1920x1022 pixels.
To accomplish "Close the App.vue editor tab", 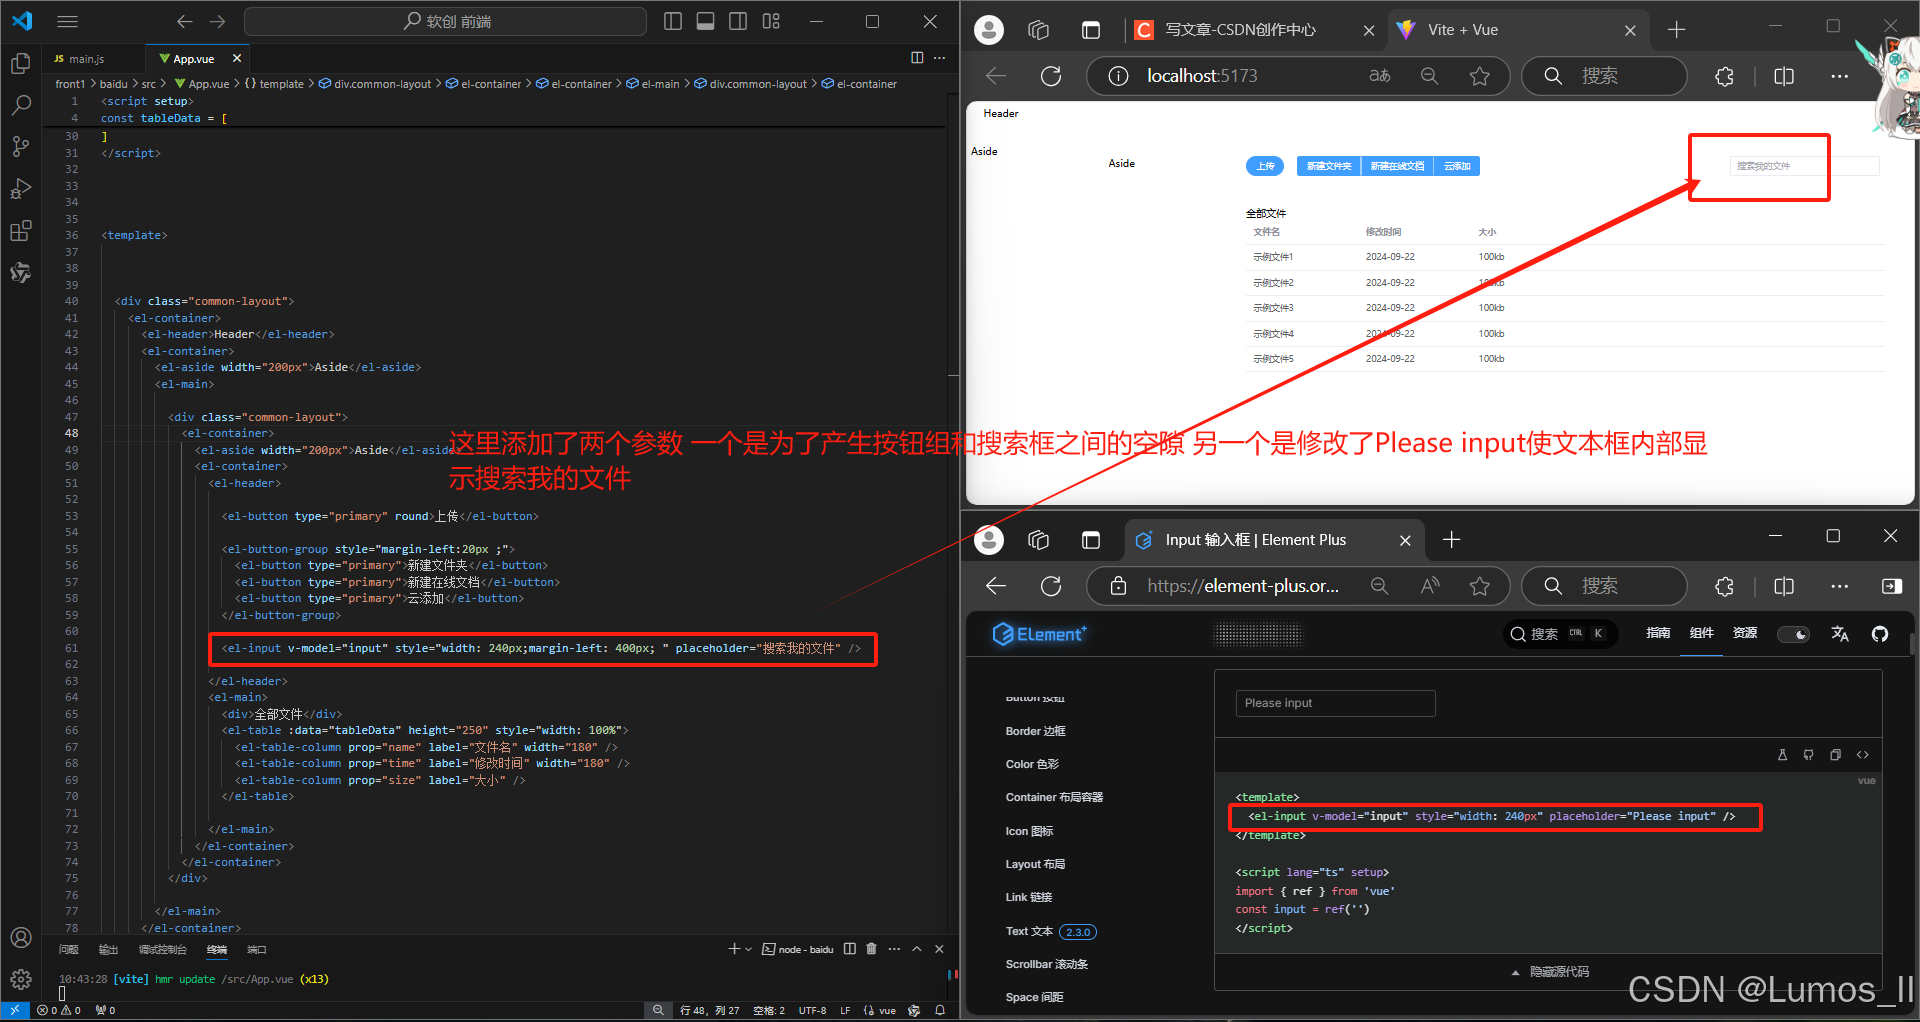I will coord(237,59).
